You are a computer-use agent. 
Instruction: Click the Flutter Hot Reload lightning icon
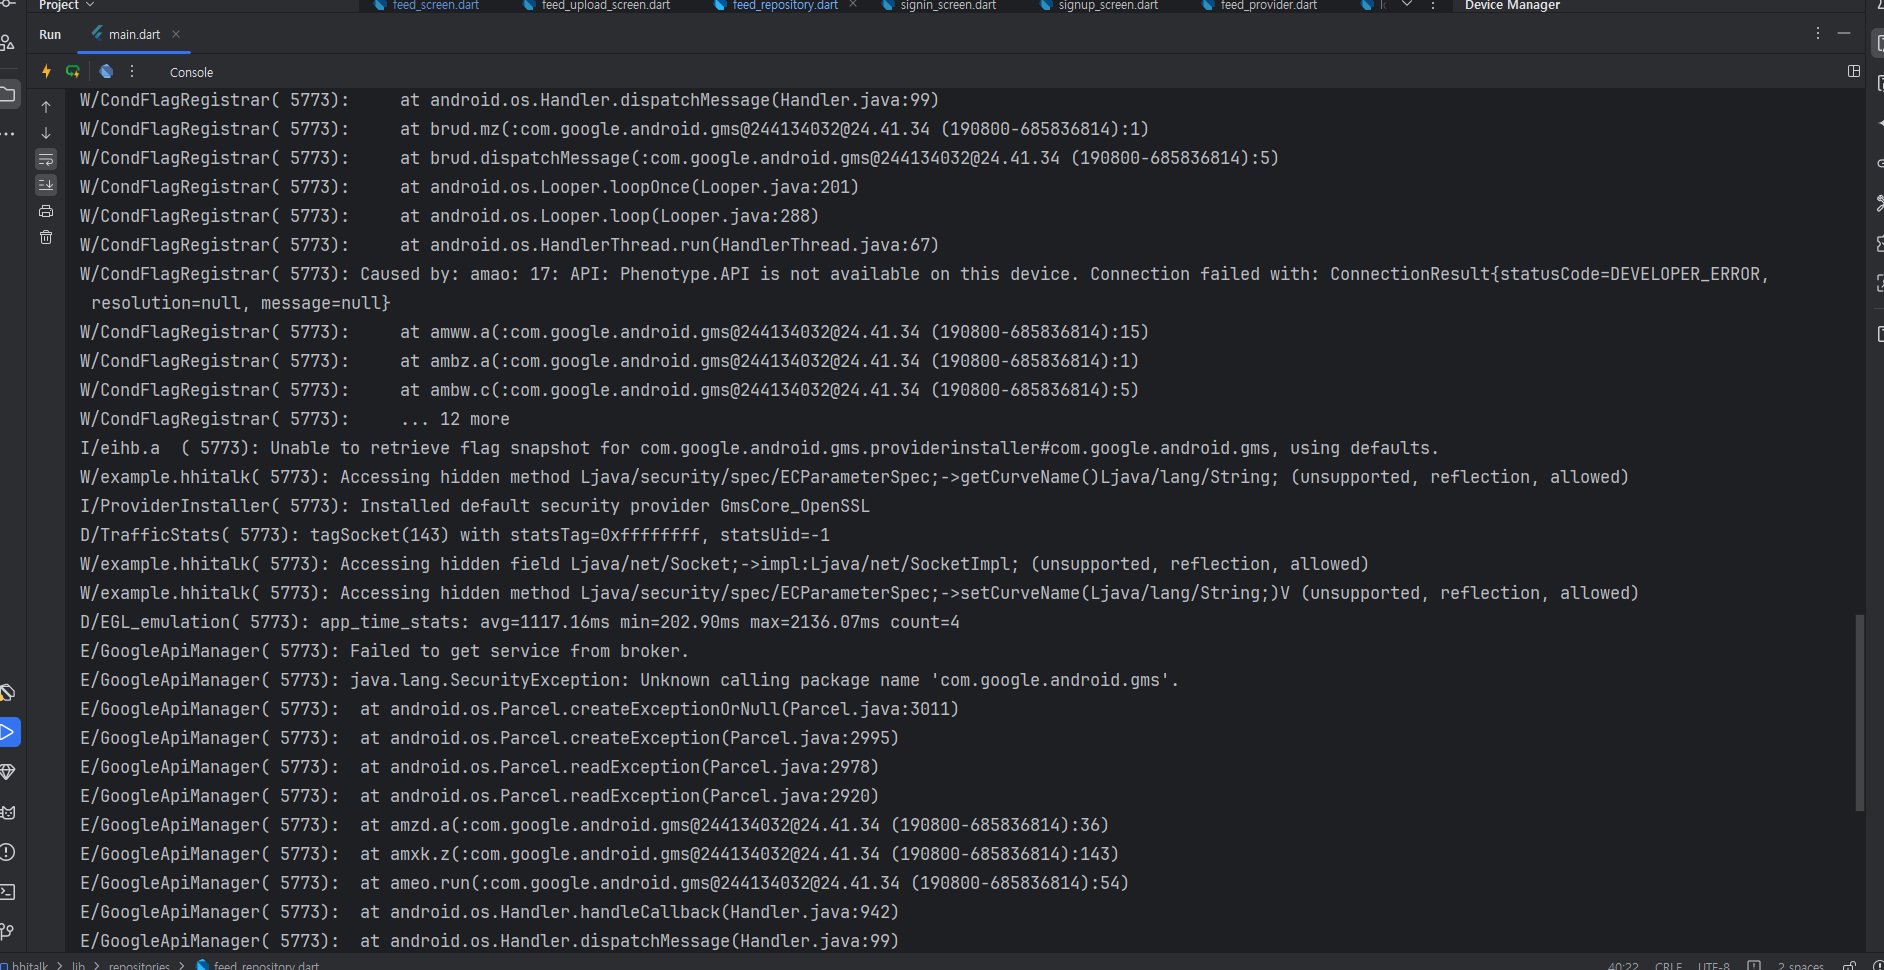tap(46, 72)
